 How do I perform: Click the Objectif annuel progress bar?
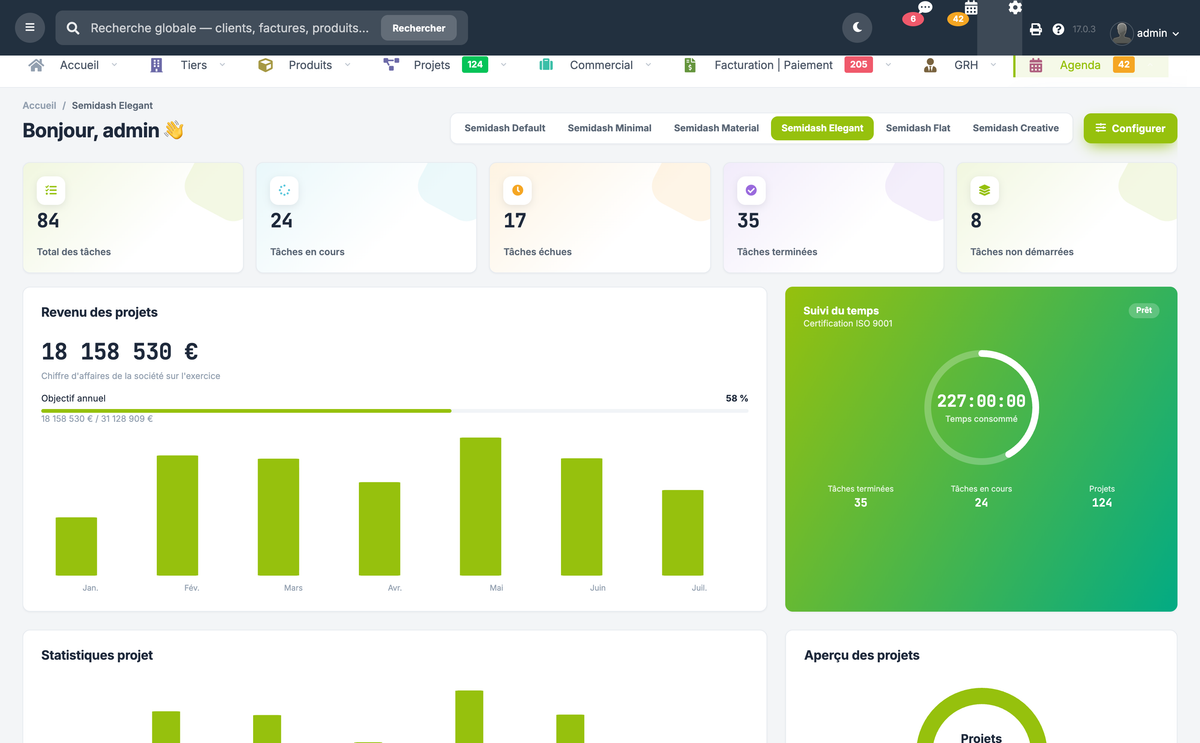coord(395,410)
